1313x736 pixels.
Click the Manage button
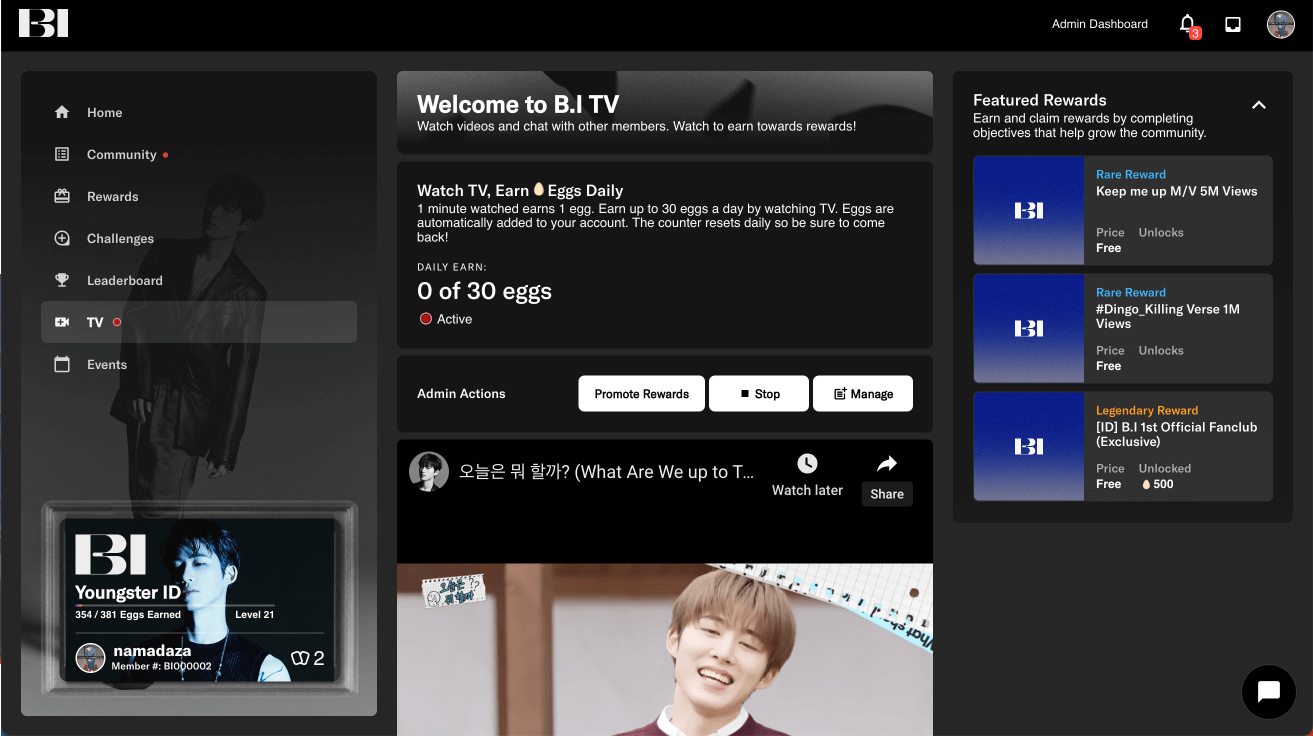863,394
